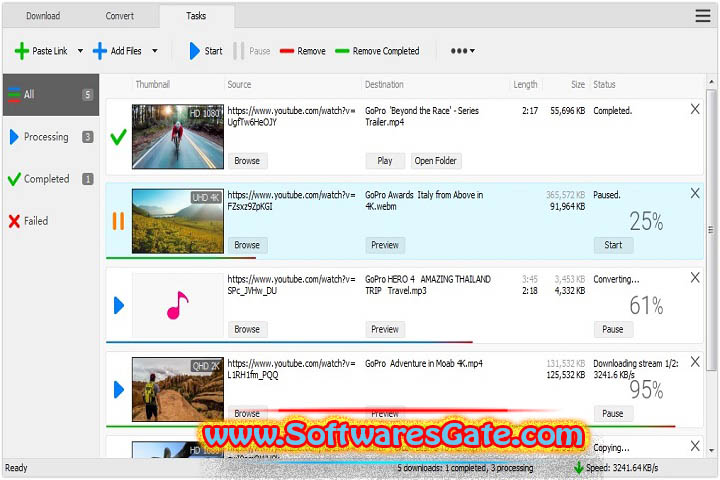Open the hamburger menu
This screenshot has height=480, width=720.
pyautogui.click(x=703, y=16)
